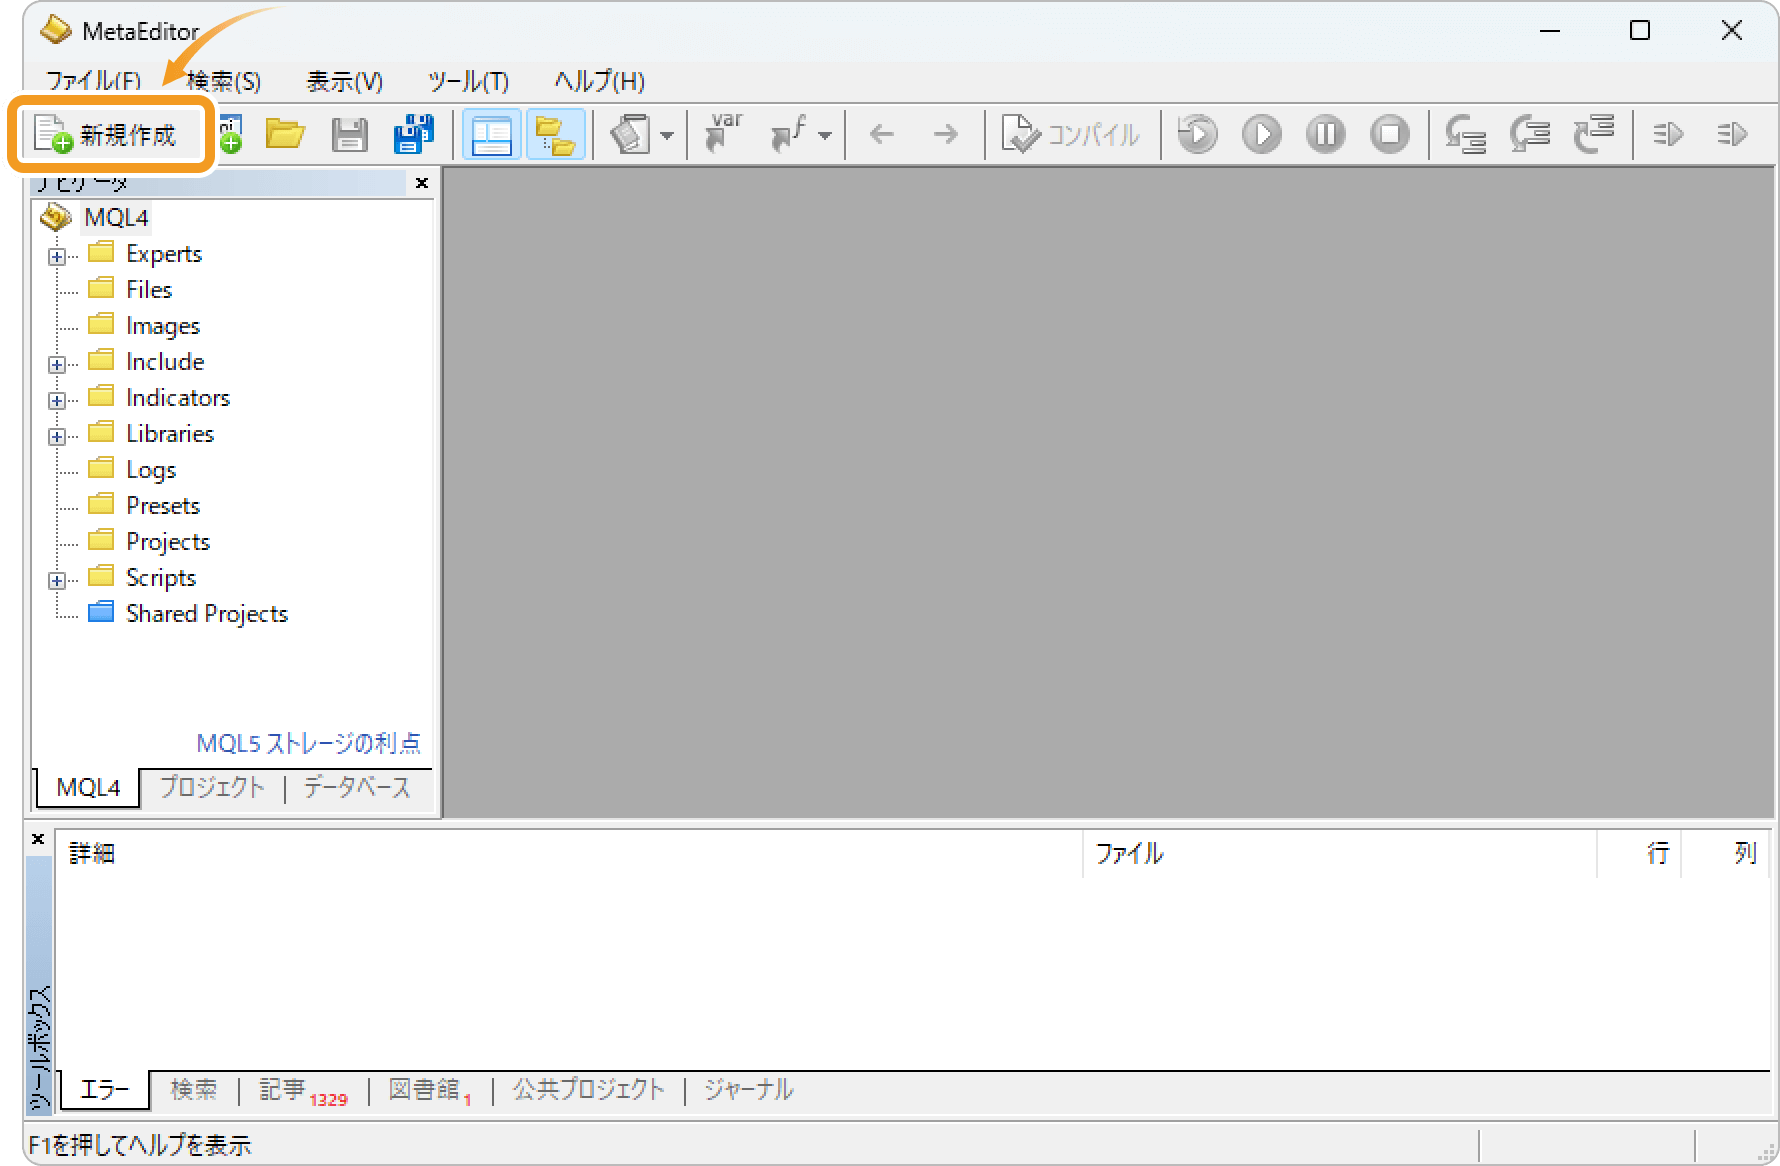
Task: Expand the Libraries folder
Action: click(57, 436)
